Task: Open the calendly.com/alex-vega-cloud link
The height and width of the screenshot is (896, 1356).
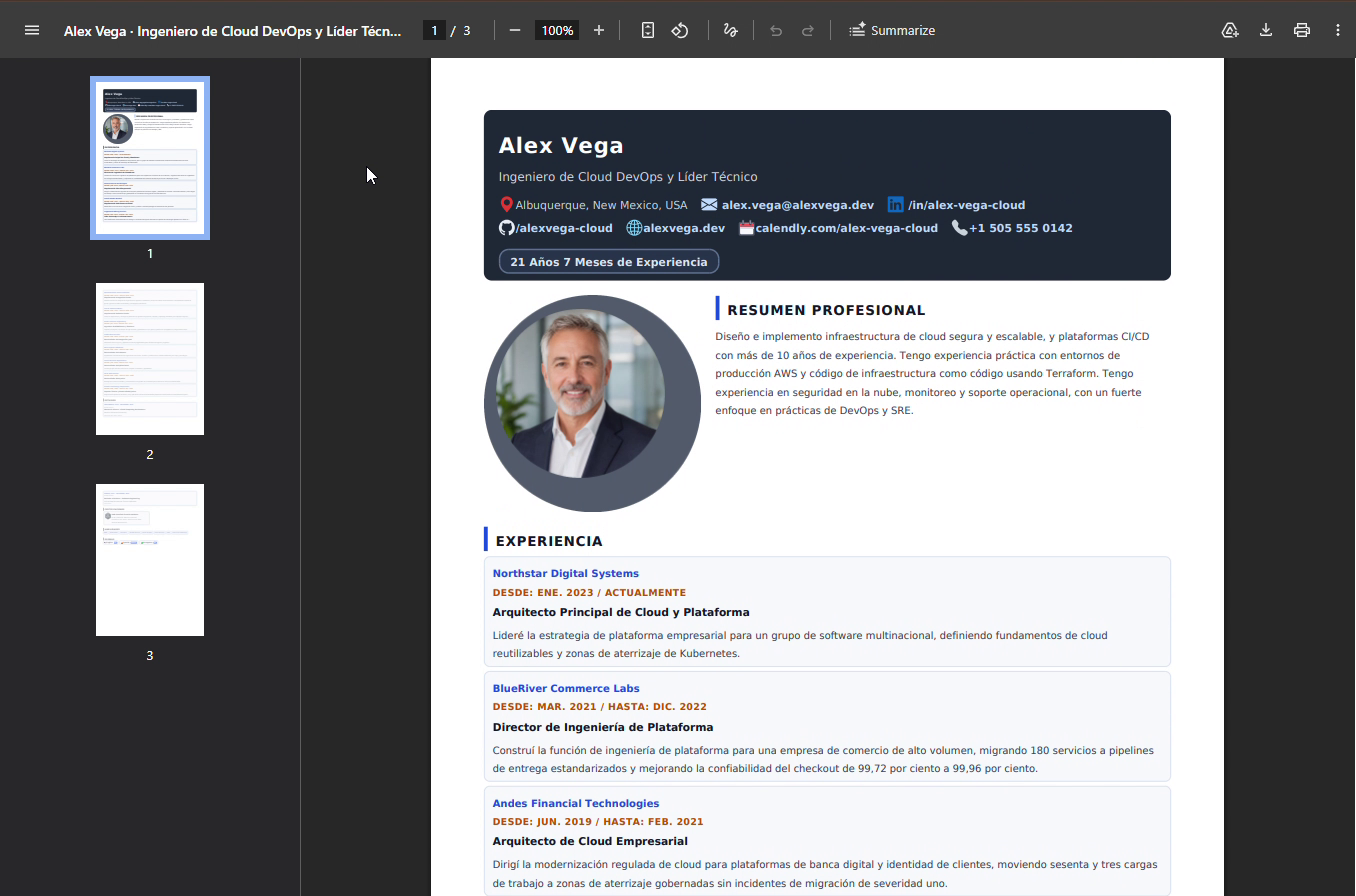Action: coord(847,228)
